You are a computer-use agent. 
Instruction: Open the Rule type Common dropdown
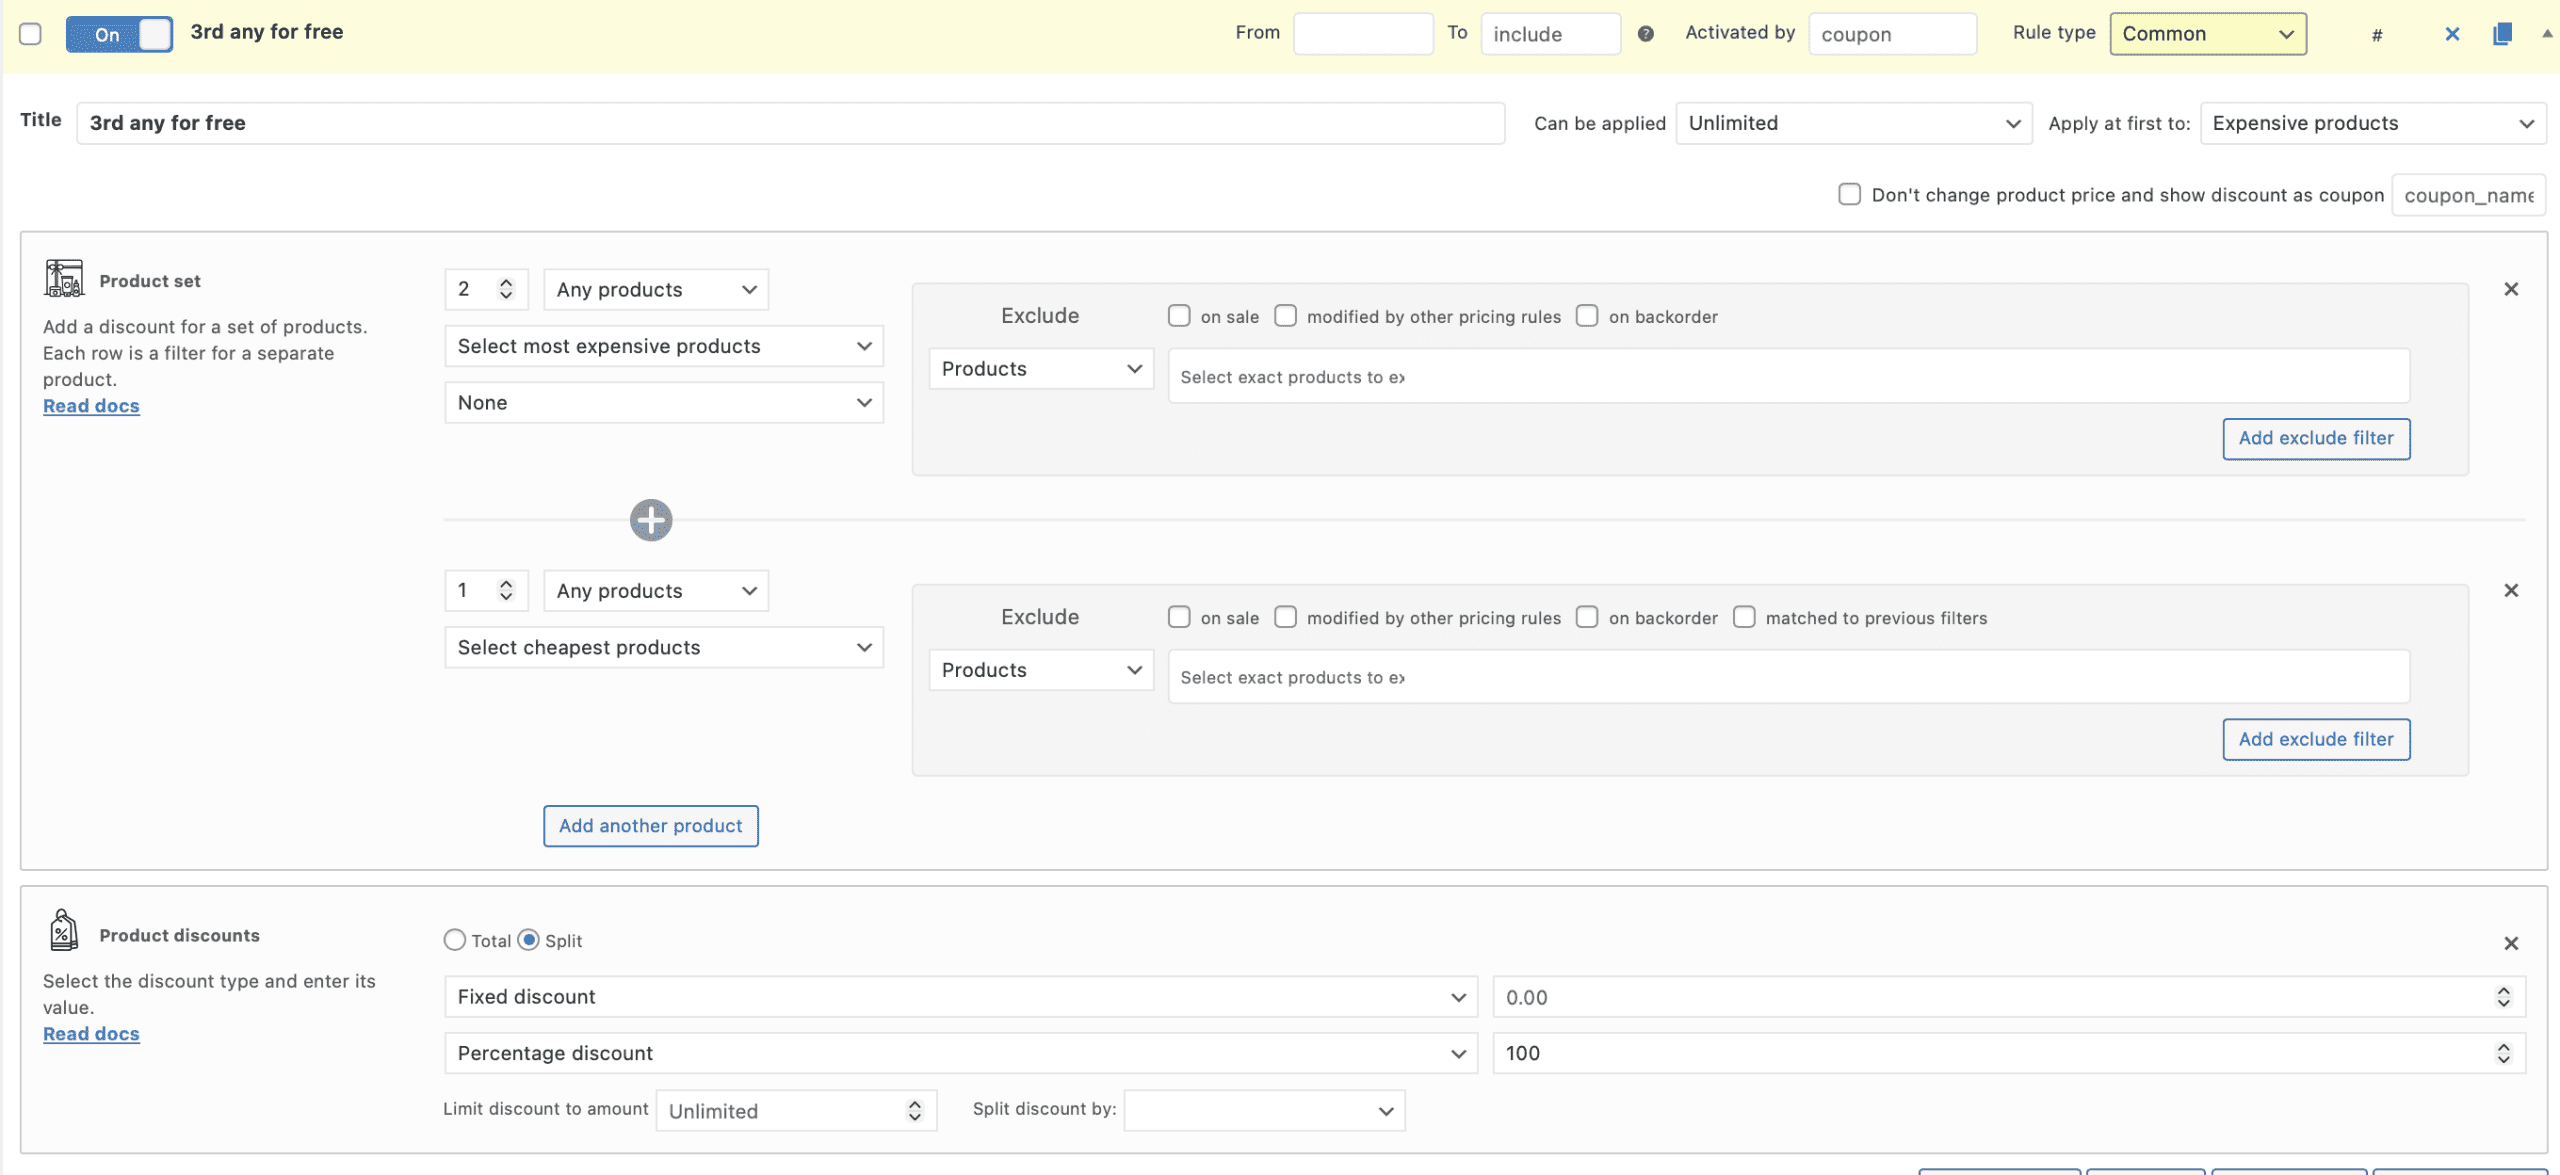point(2207,34)
